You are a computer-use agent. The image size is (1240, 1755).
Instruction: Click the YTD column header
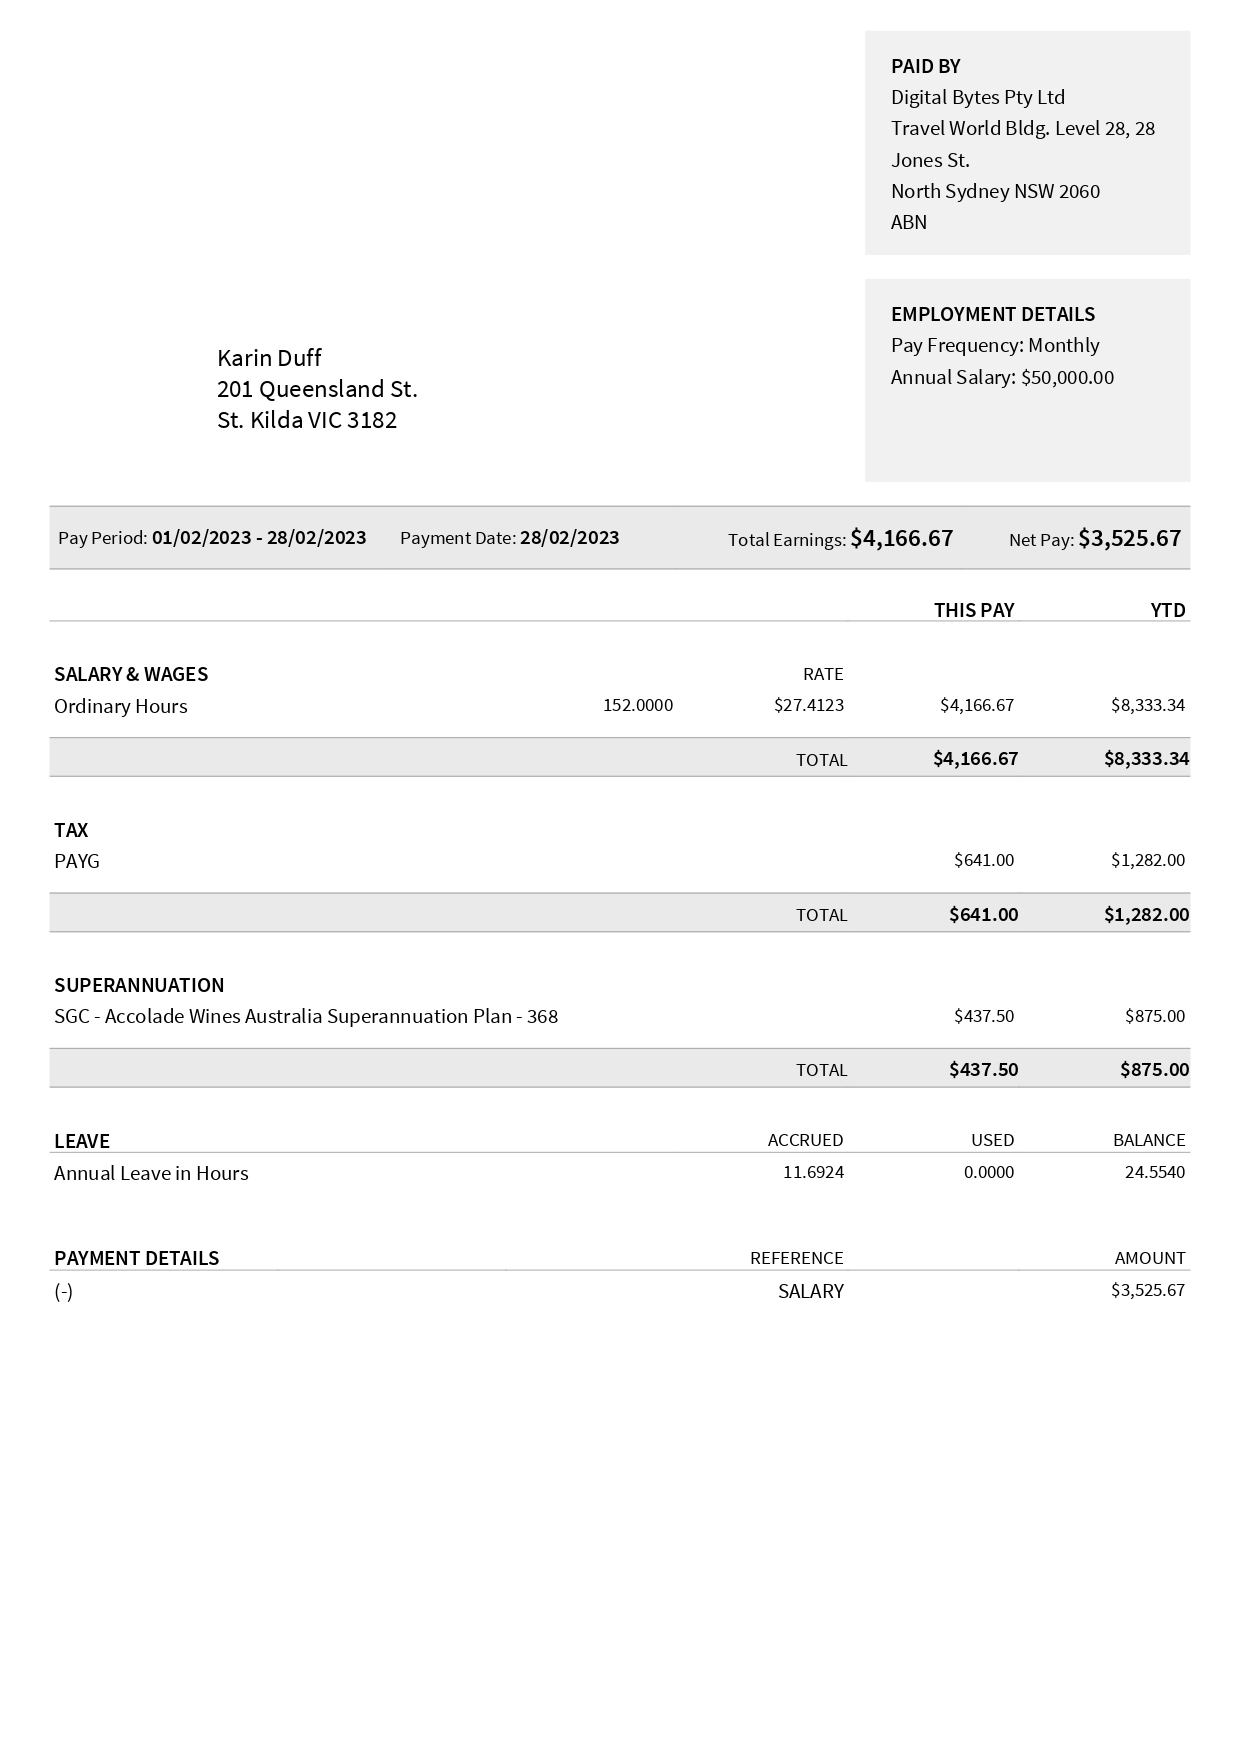[x=1167, y=610]
